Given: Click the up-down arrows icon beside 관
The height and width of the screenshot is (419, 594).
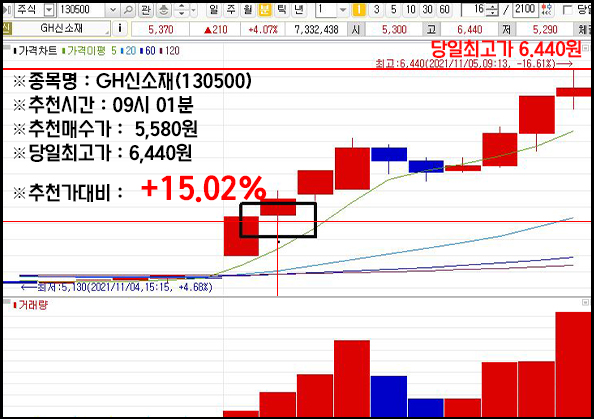Looking at the screenshot, I should pos(181,9).
